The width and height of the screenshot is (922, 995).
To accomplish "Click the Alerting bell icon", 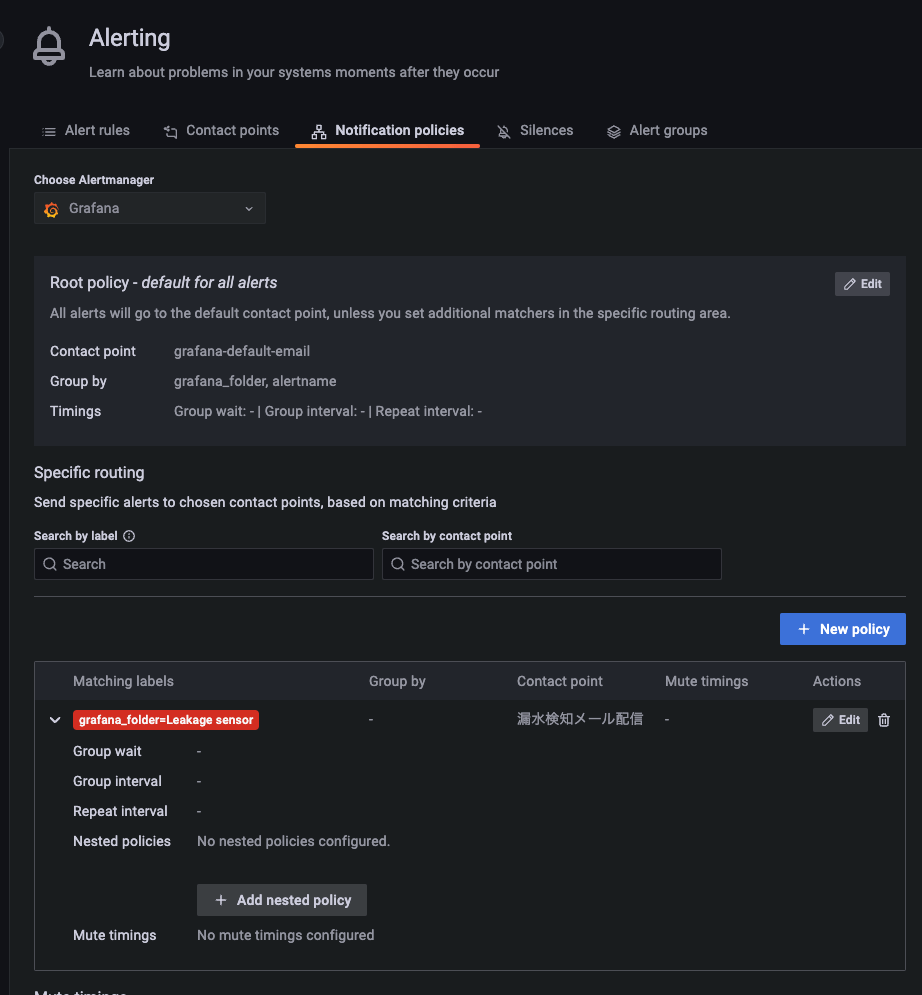I will click(48, 47).
